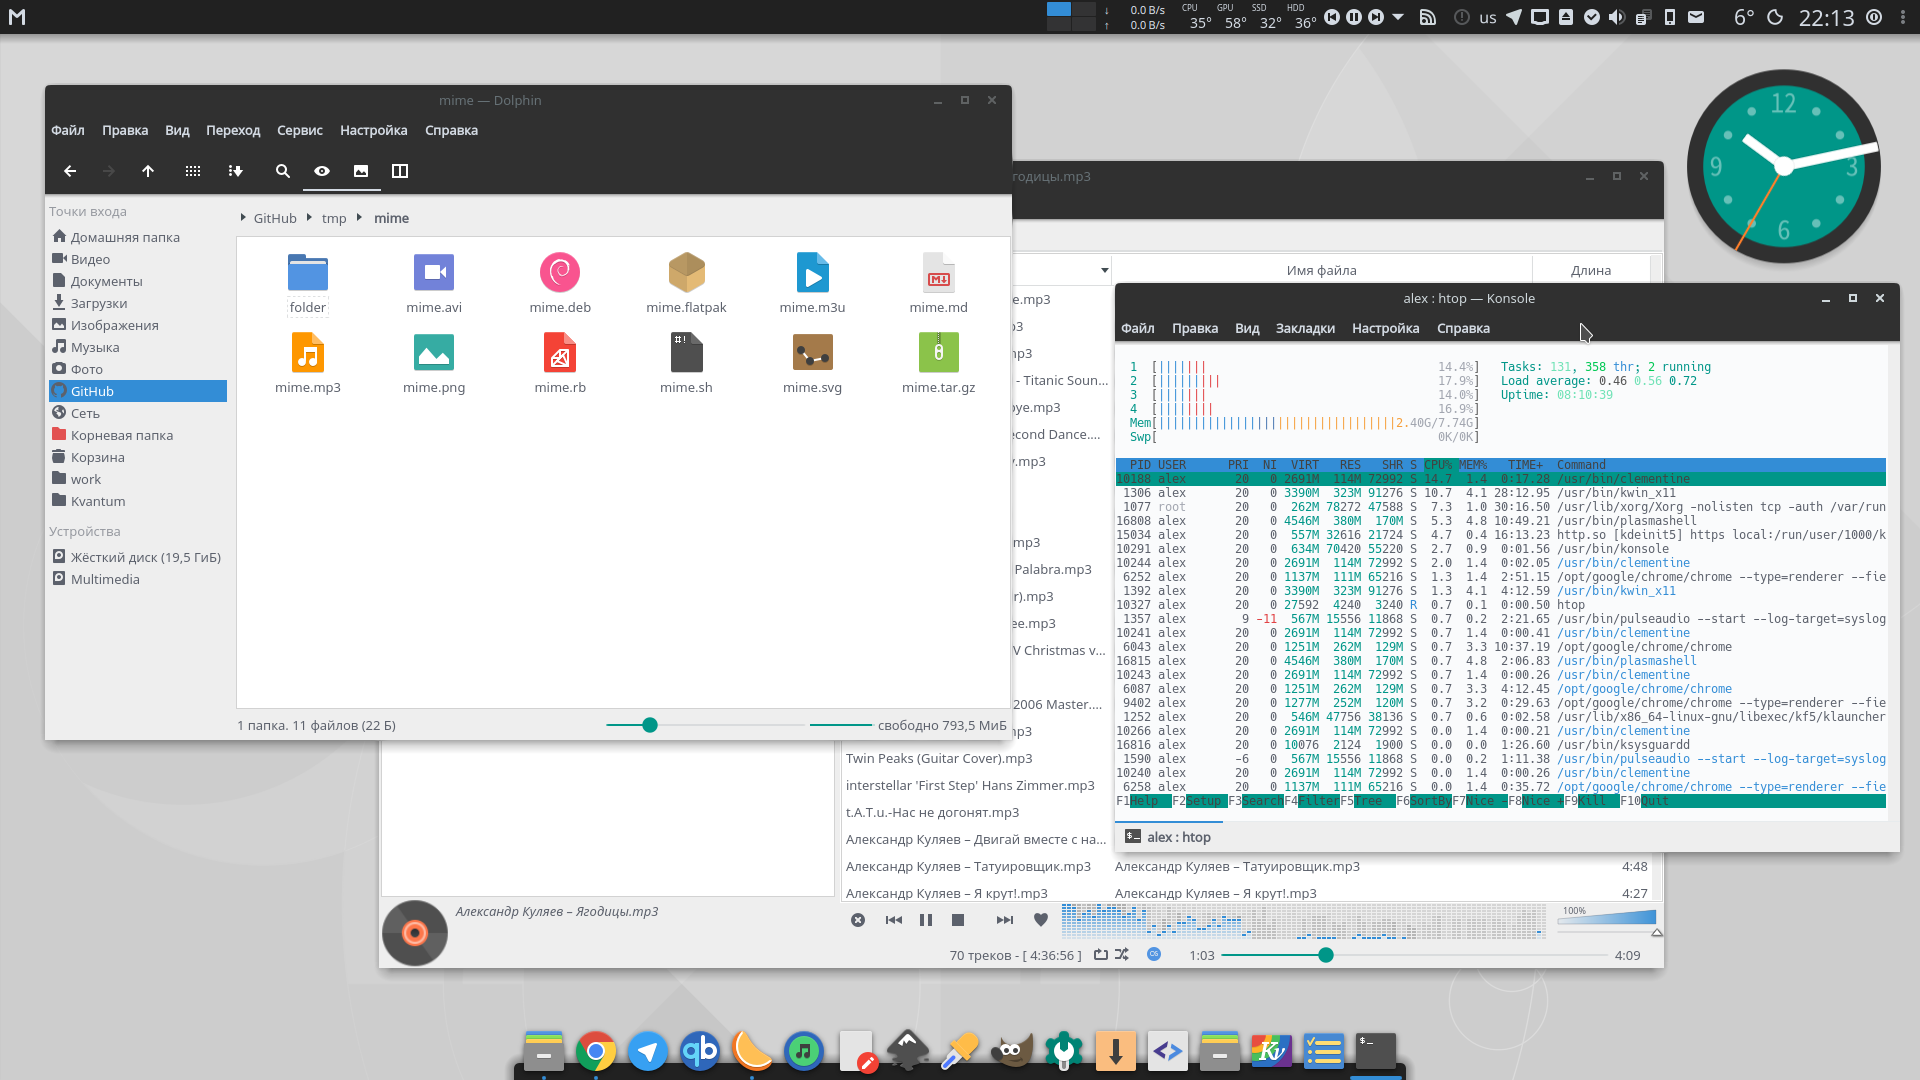Sort Clementine playlist by Длина column
Screen dimensions: 1920x1080
tap(1591, 270)
